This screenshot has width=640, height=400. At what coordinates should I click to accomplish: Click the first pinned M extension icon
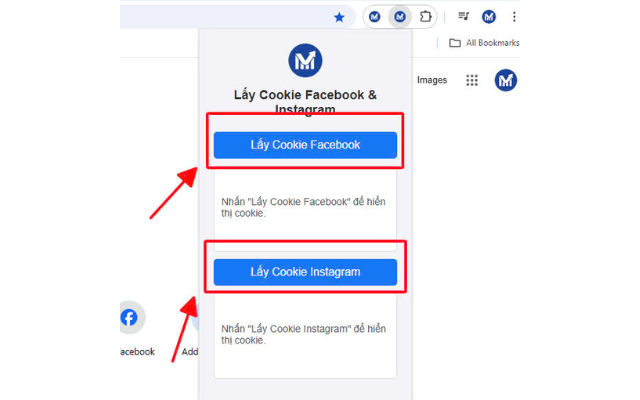(374, 17)
